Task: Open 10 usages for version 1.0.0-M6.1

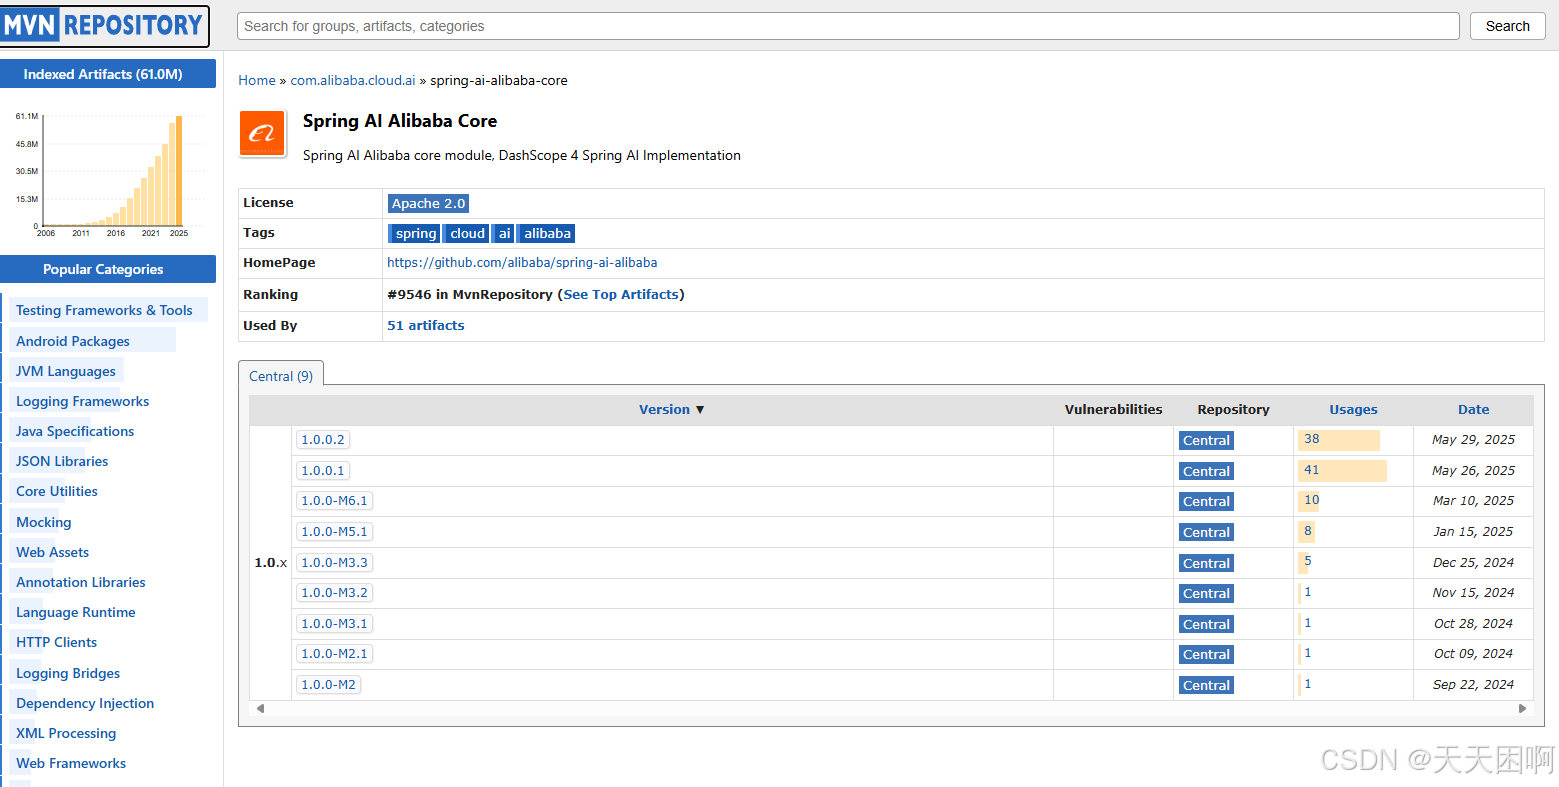Action: 1311,500
